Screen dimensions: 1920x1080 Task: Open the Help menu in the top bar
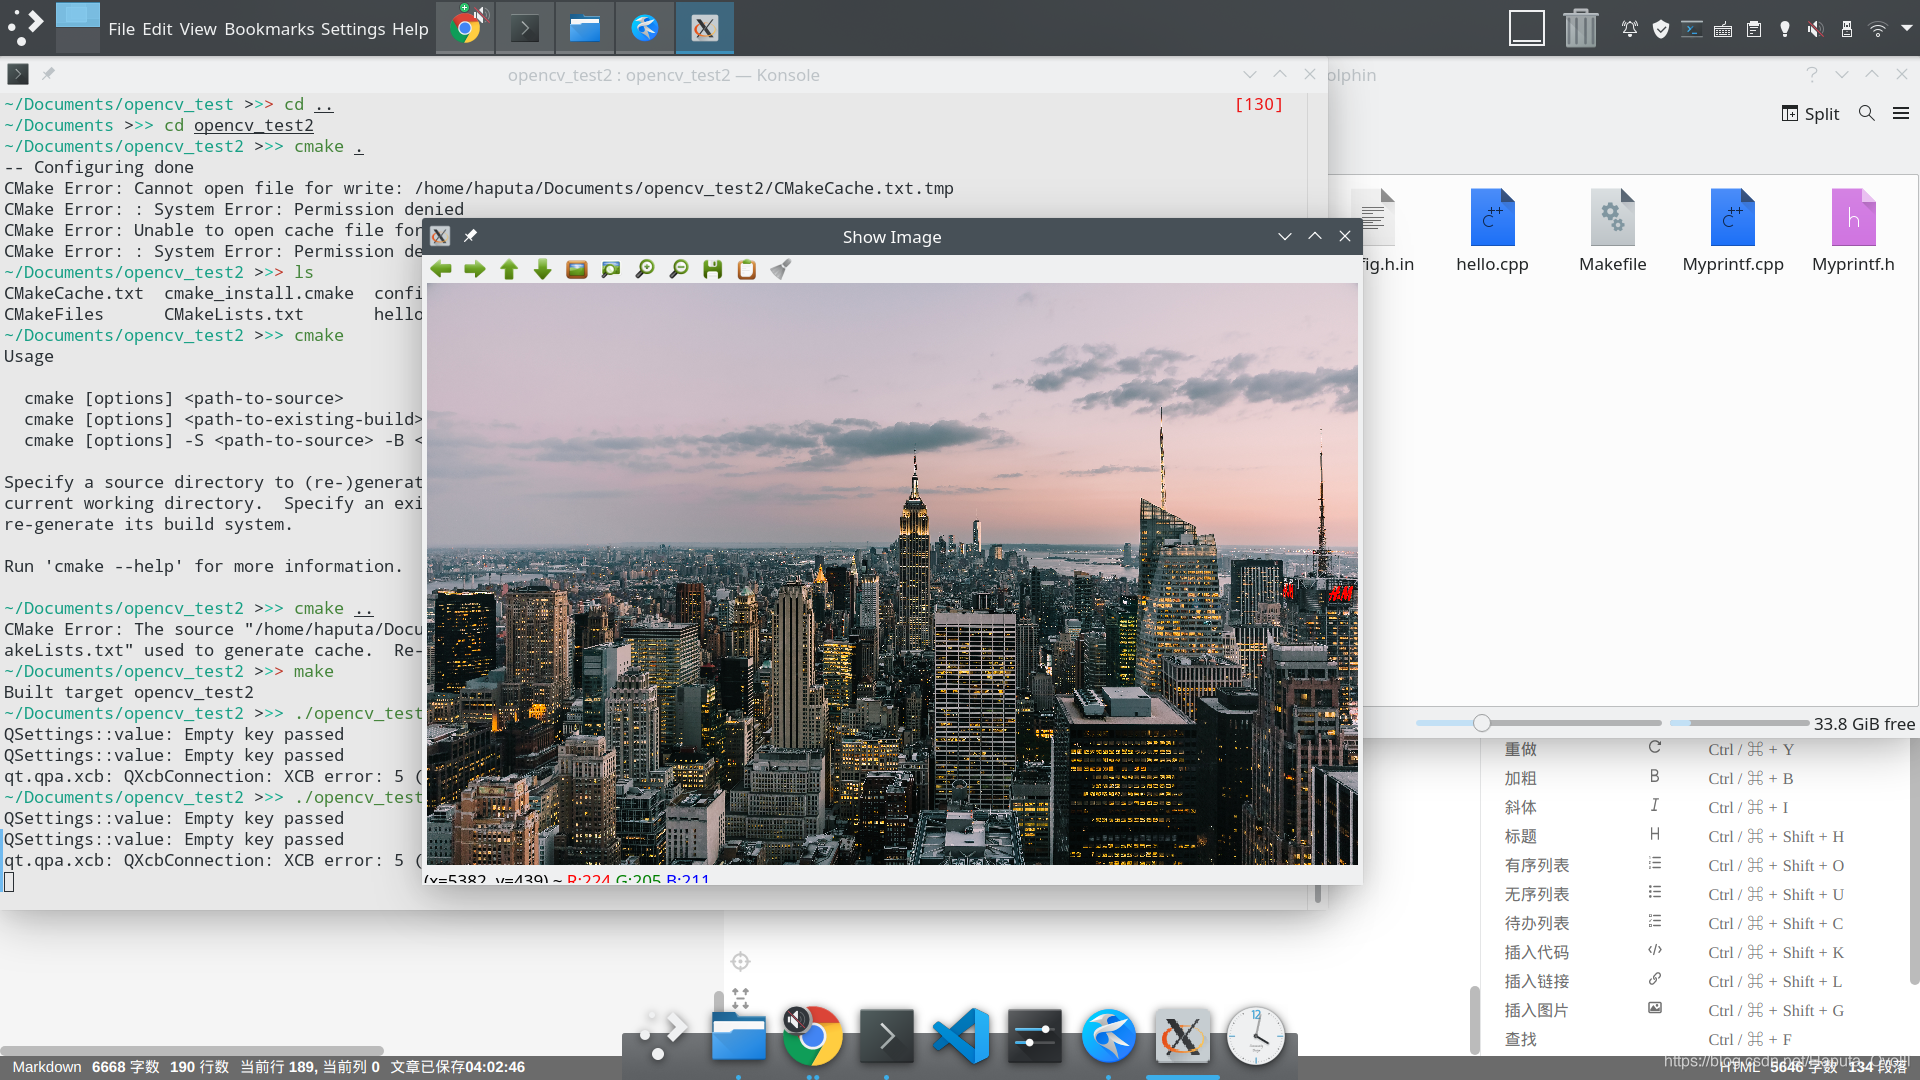pos(410,29)
